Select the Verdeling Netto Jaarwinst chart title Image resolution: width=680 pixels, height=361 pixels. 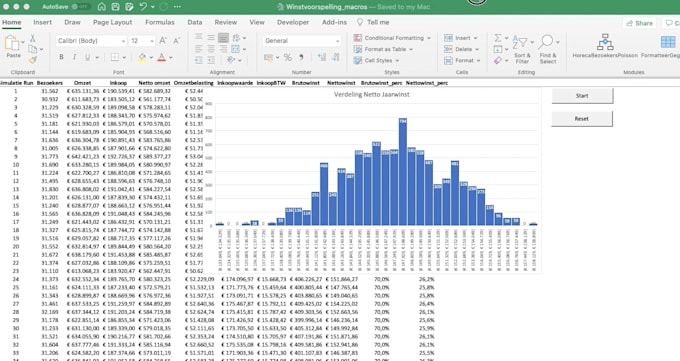tap(372, 94)
